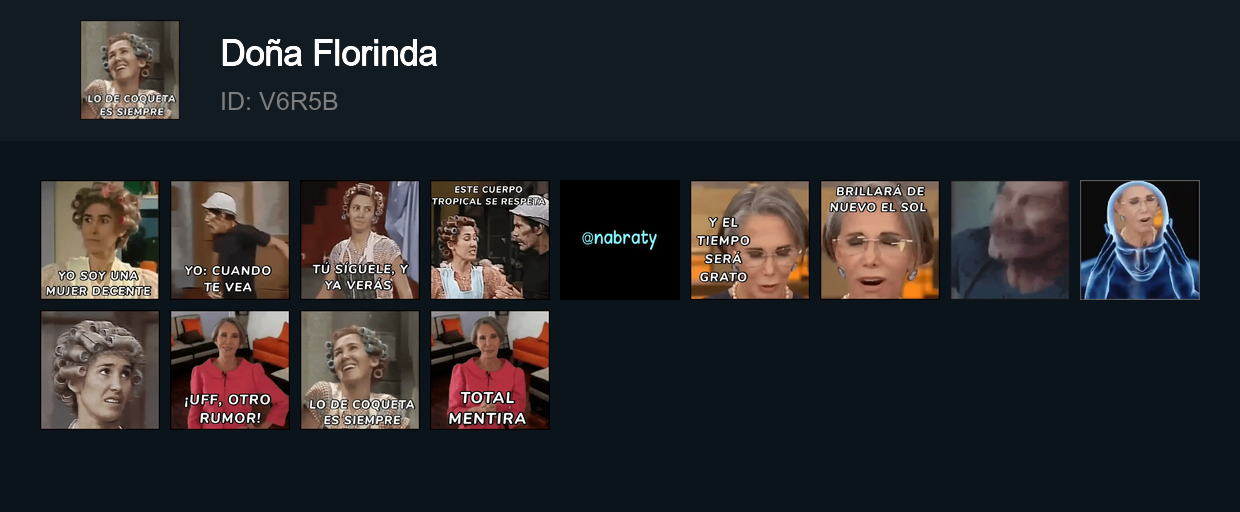Pick the sticker with man in gray cap
The width and height of the screenshot is (1240, 512).
[490, 240]
